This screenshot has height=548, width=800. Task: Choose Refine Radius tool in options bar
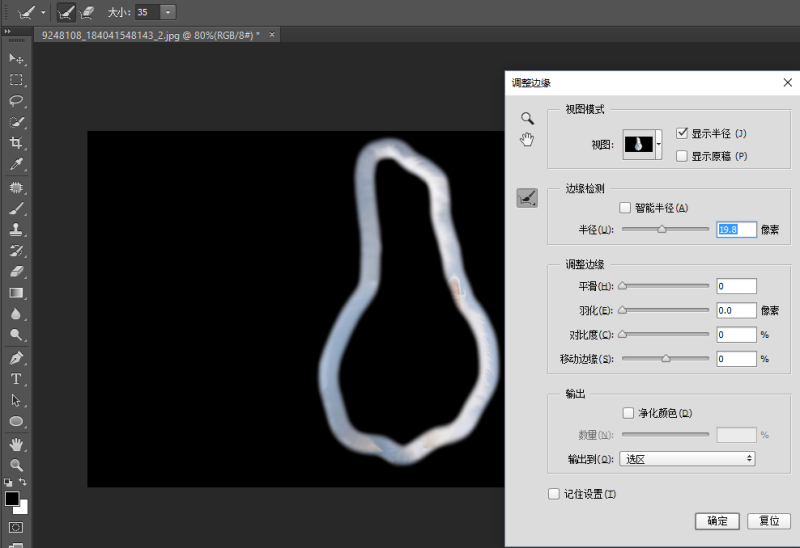[66, 12]
